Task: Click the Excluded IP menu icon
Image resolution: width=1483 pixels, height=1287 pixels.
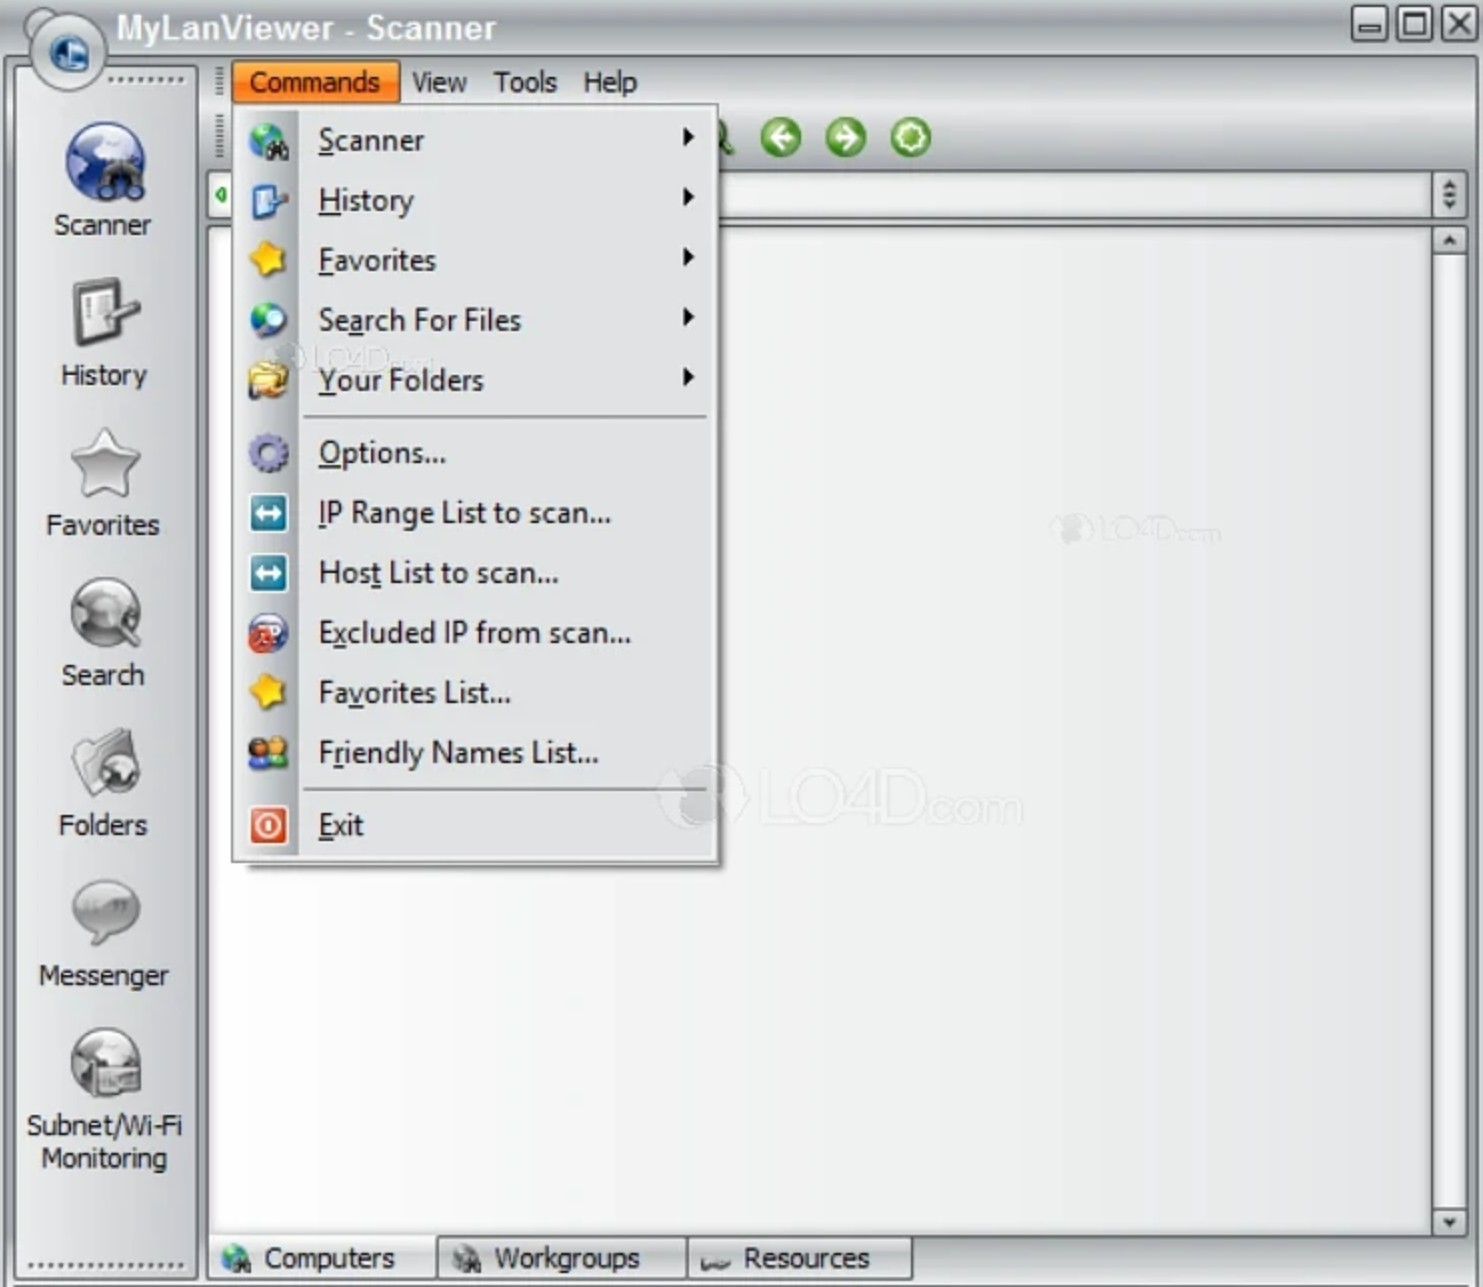Action: click(x=268, y=633)
